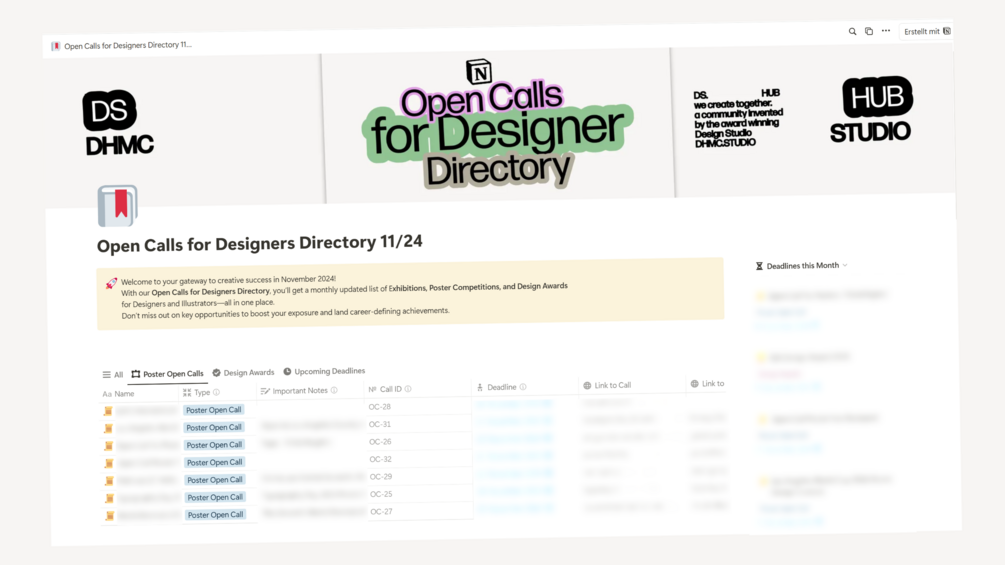
Task: Open the three-dots more options menu
Action: (x=886, y=31)
